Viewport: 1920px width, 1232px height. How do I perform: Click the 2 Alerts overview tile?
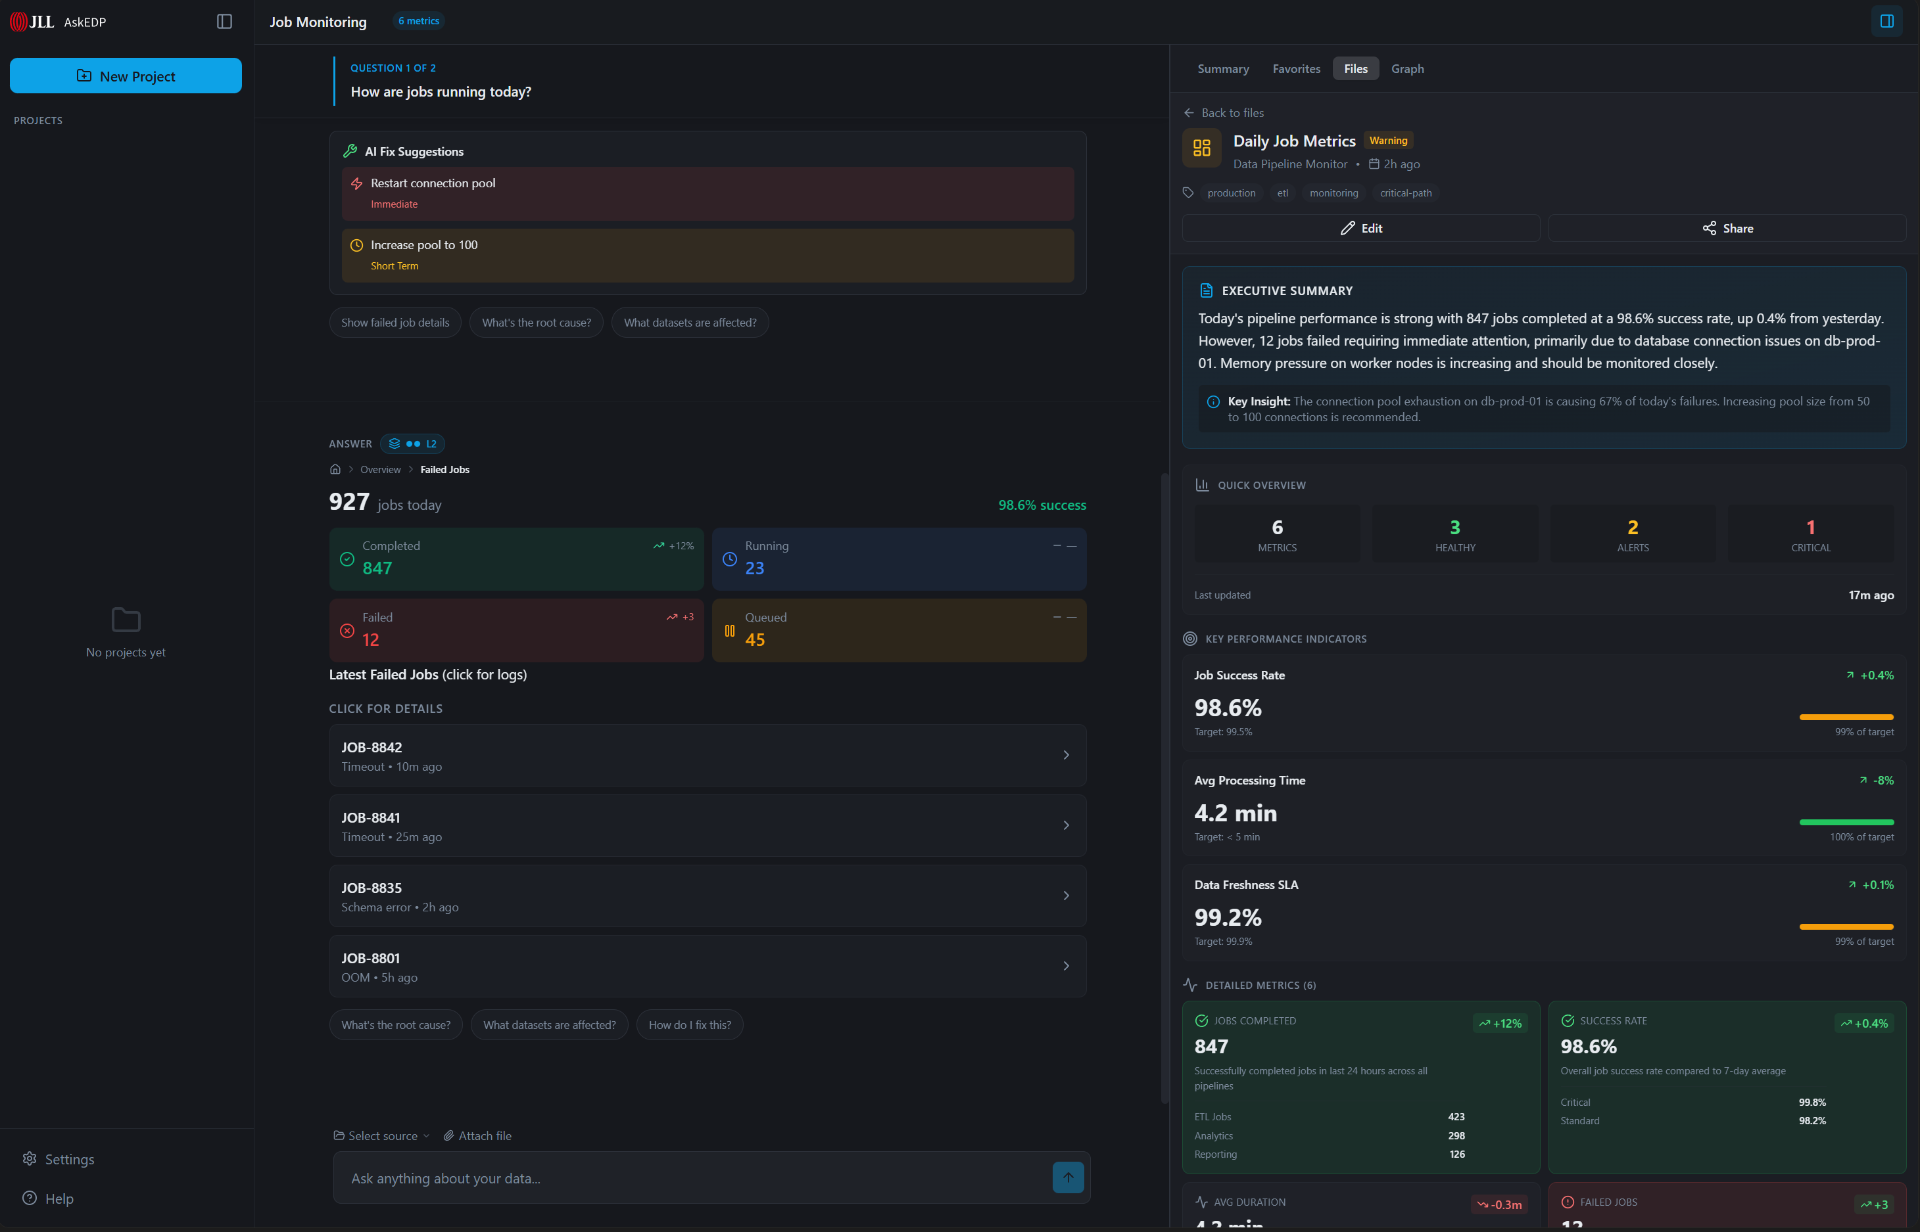pos(1633,534)
